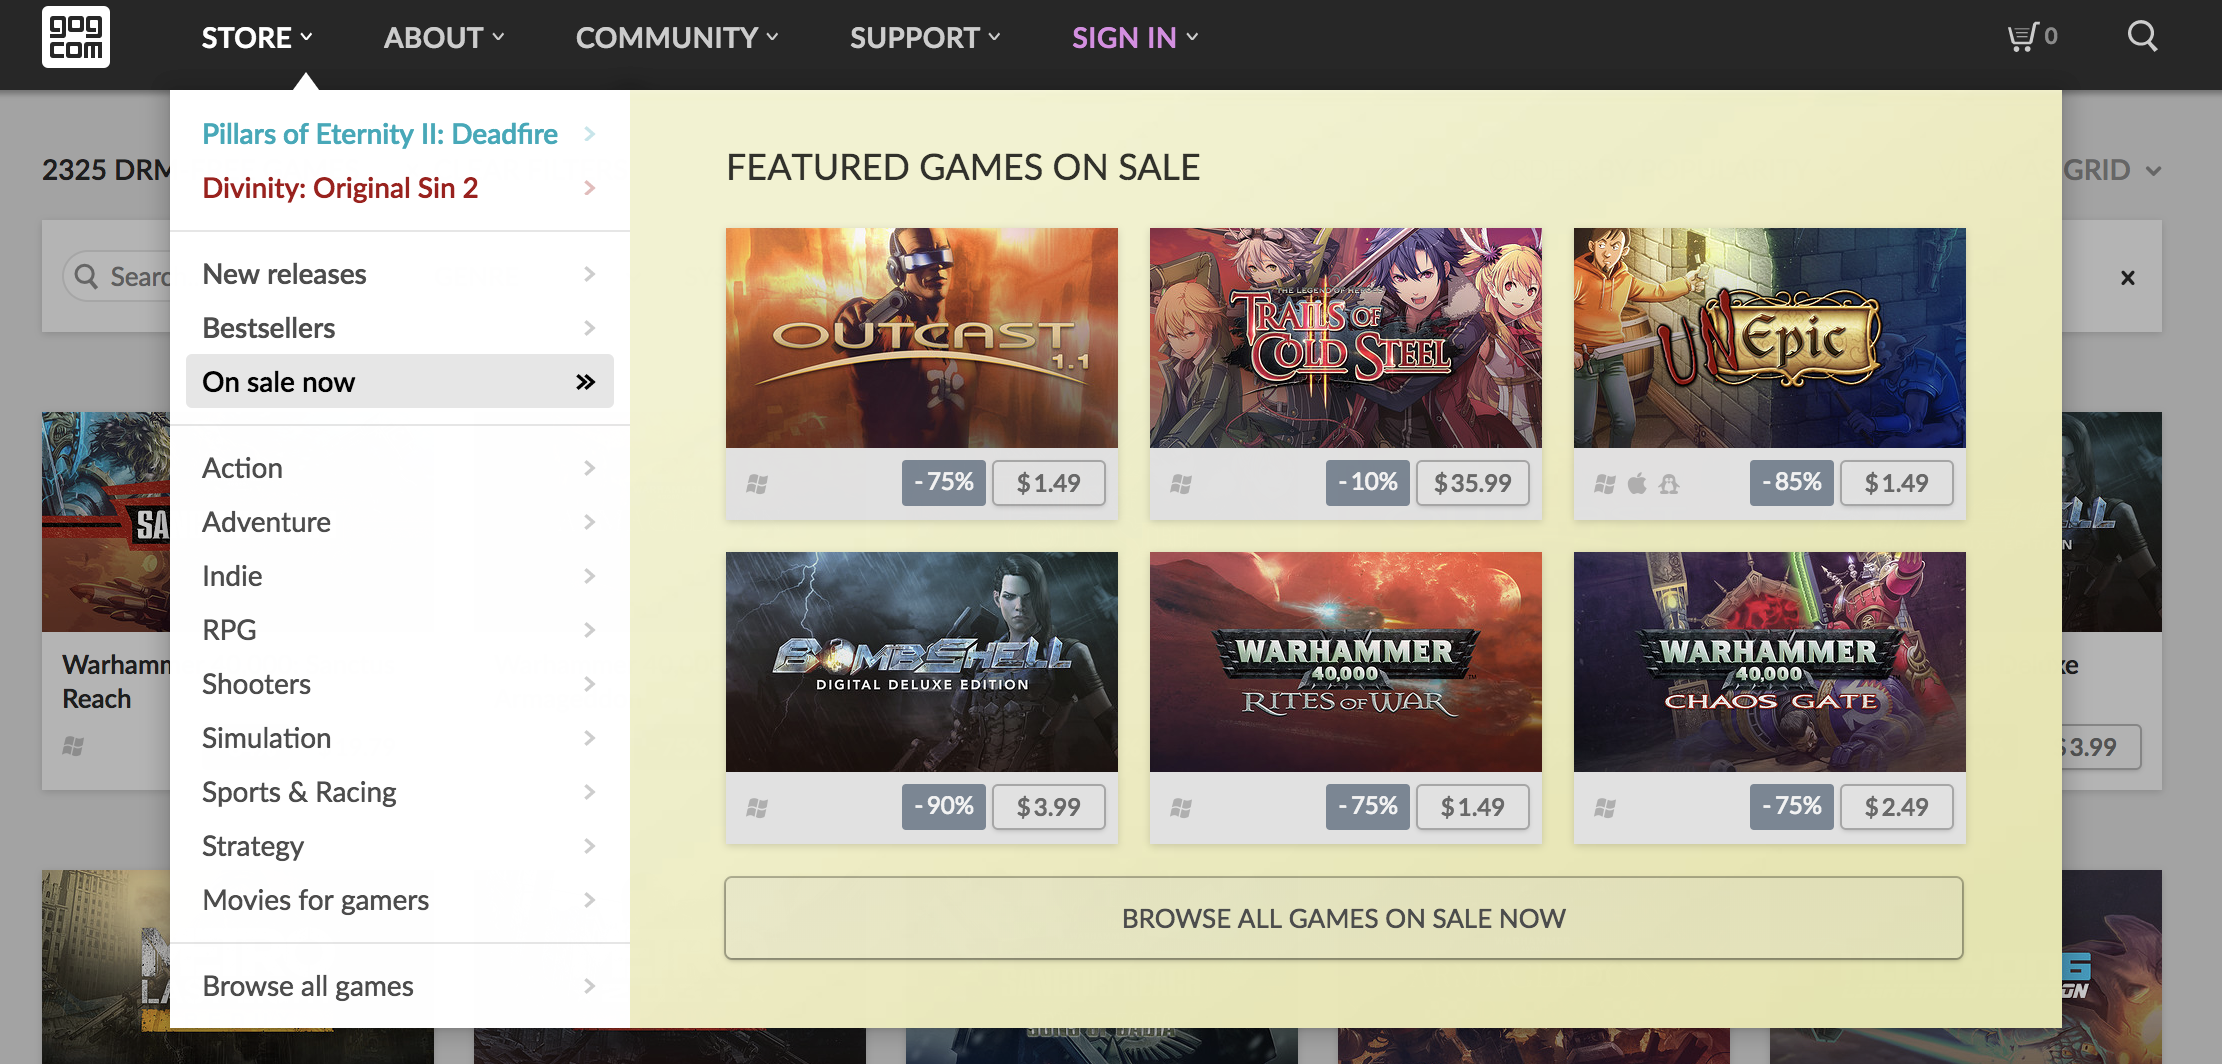Open the Trails of Cold Steel cover image
2222x1064 pixels.
(x=1346, y=338)
